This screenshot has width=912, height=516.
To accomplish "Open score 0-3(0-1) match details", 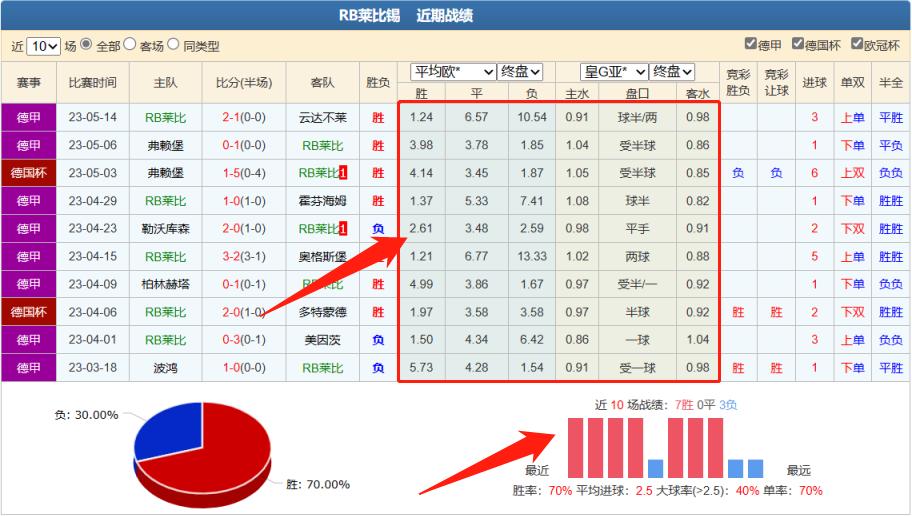I will [x=244, y=340].
